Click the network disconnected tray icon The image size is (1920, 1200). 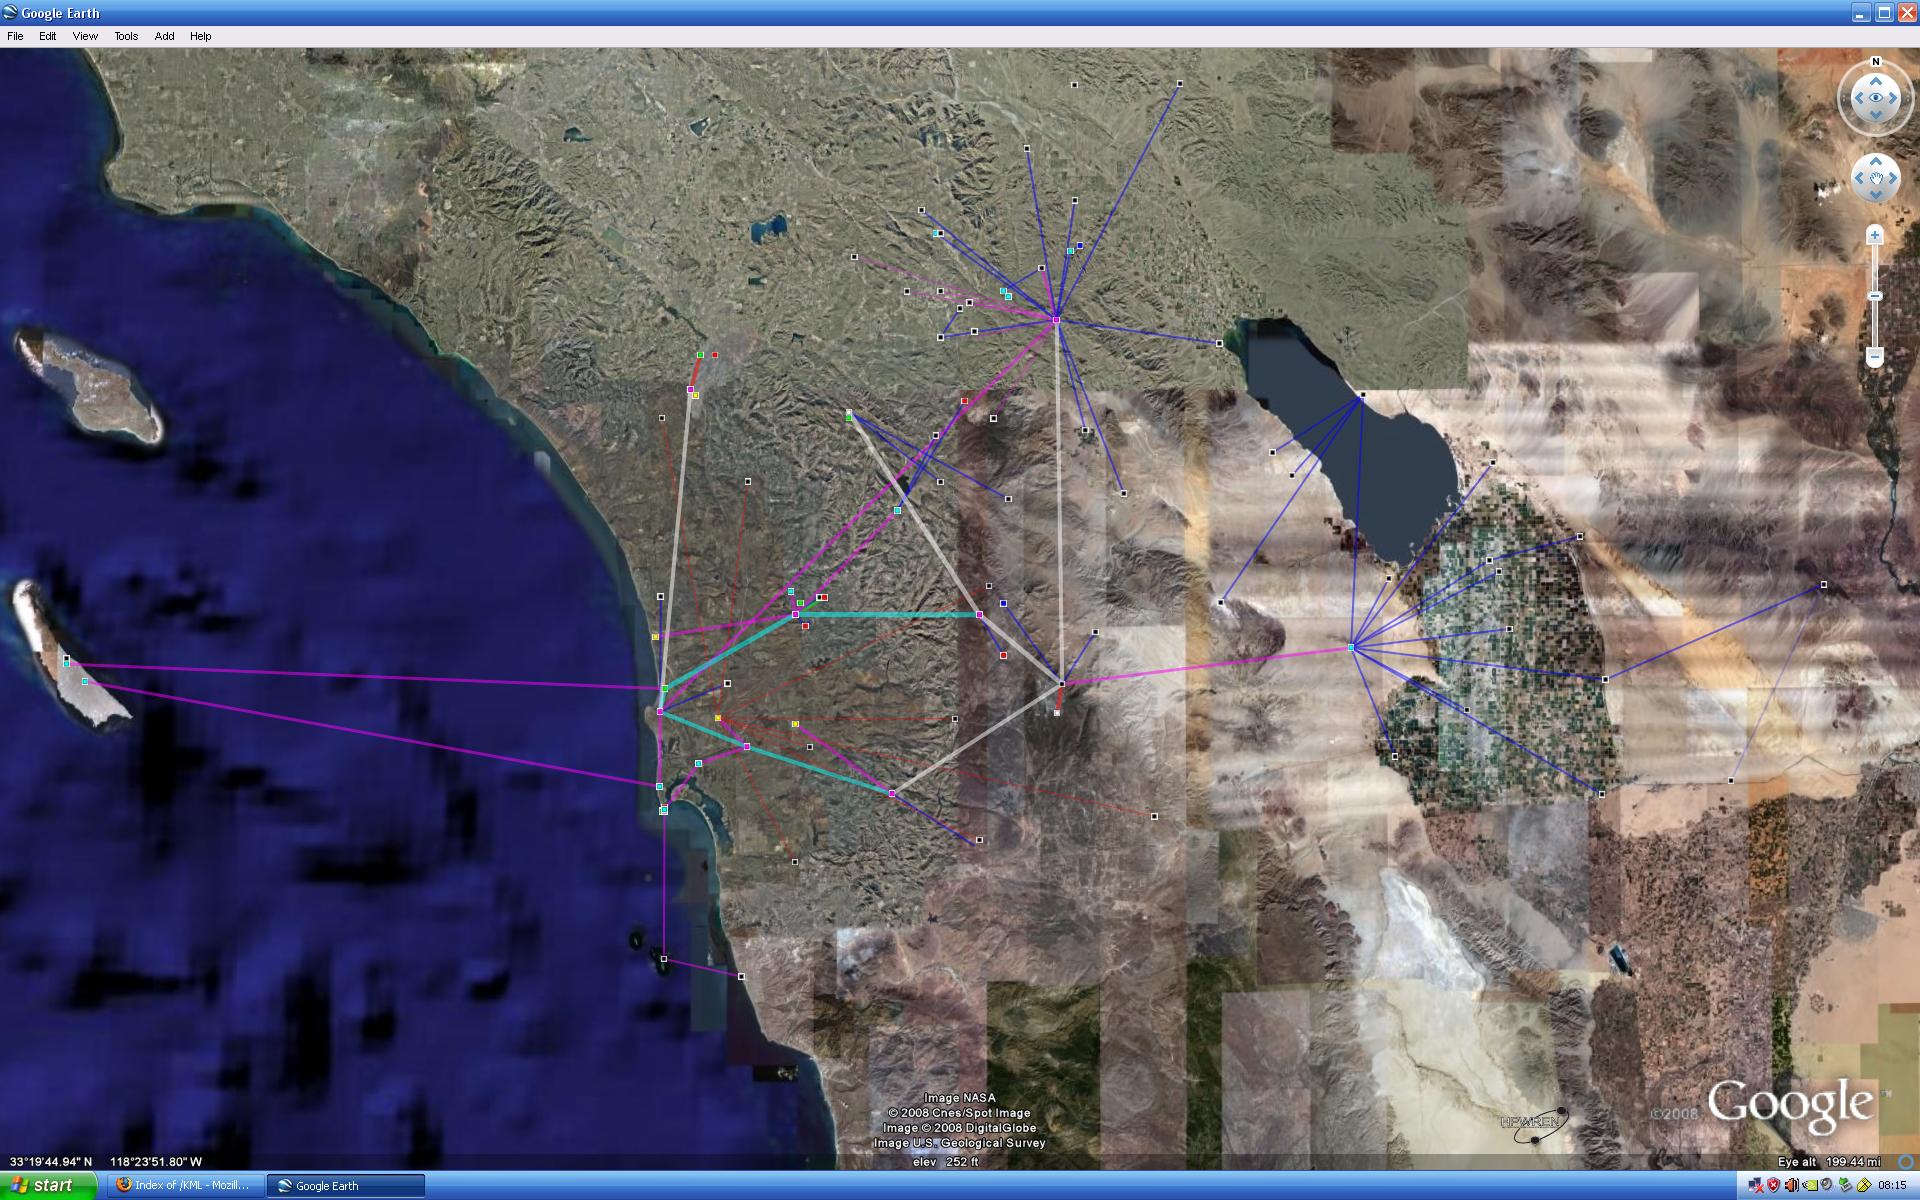1756,1185
